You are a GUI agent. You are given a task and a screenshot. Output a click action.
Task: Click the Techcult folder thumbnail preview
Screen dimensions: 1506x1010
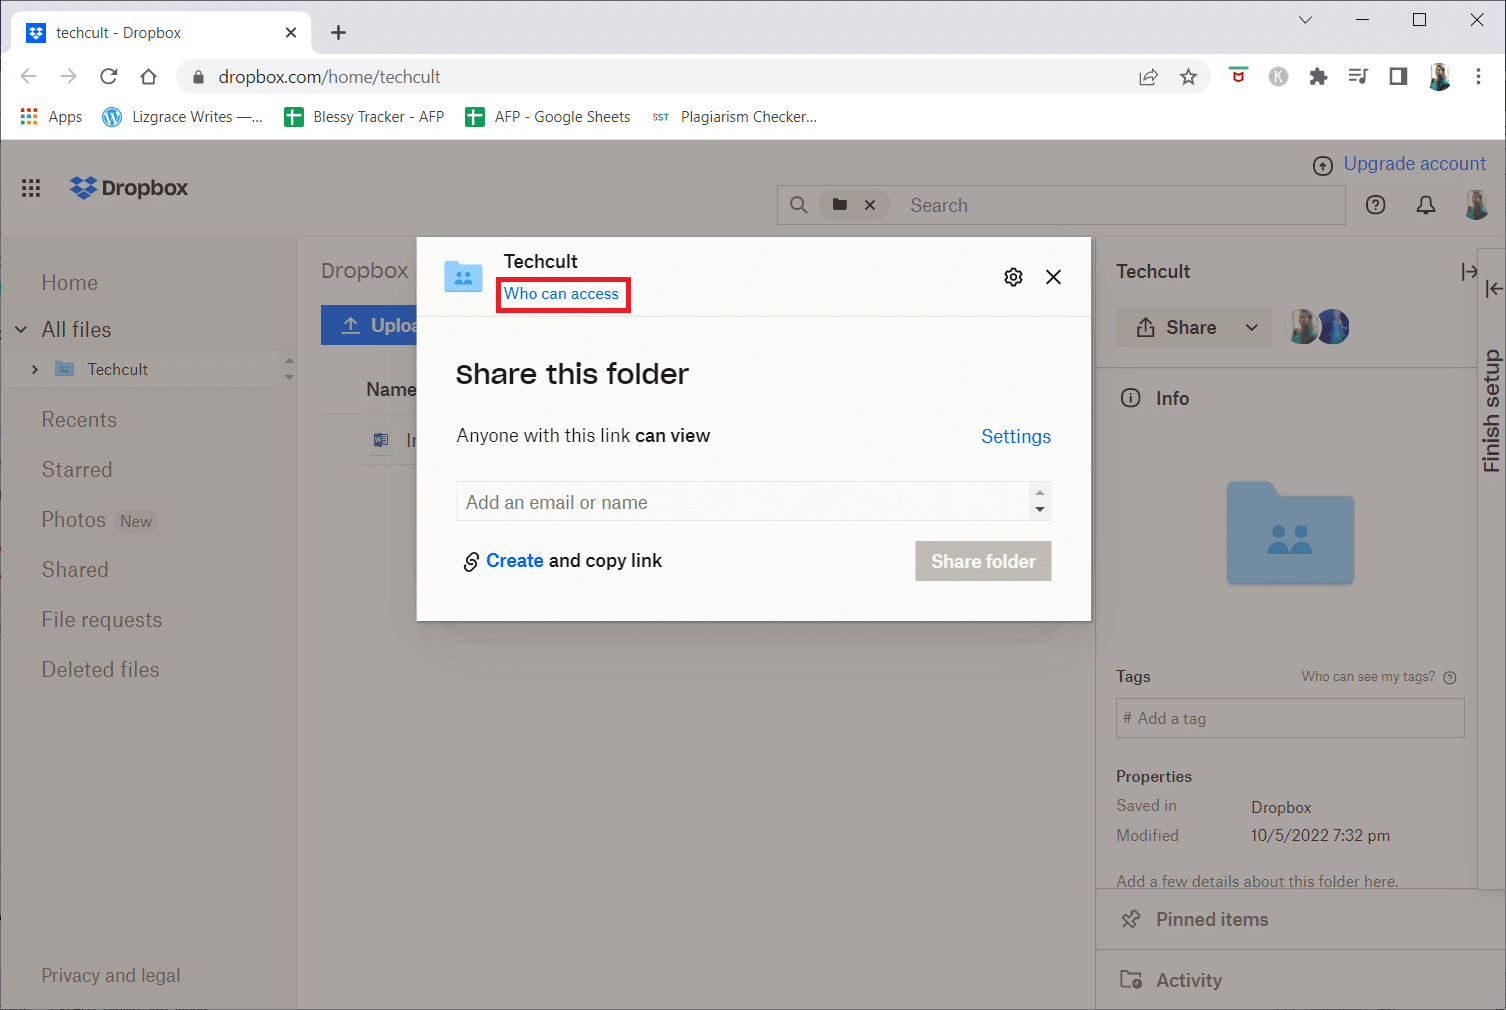pos(1290,533)
